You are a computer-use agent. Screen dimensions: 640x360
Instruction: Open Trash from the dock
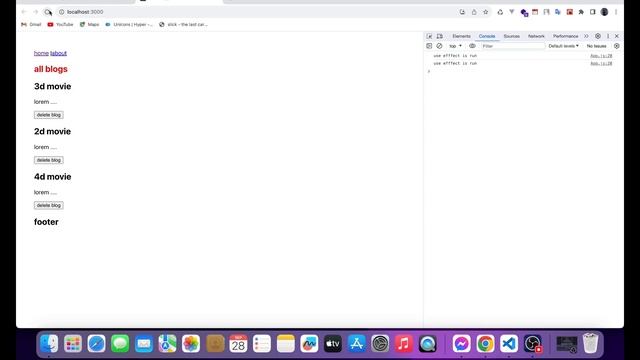click(590, 343)
